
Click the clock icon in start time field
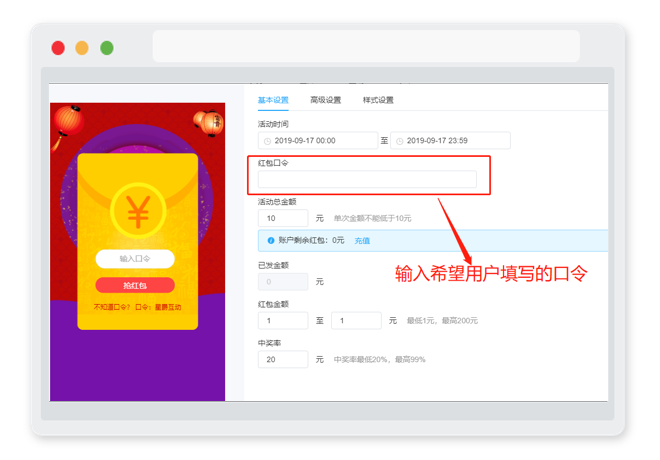(x=267, y=141)
